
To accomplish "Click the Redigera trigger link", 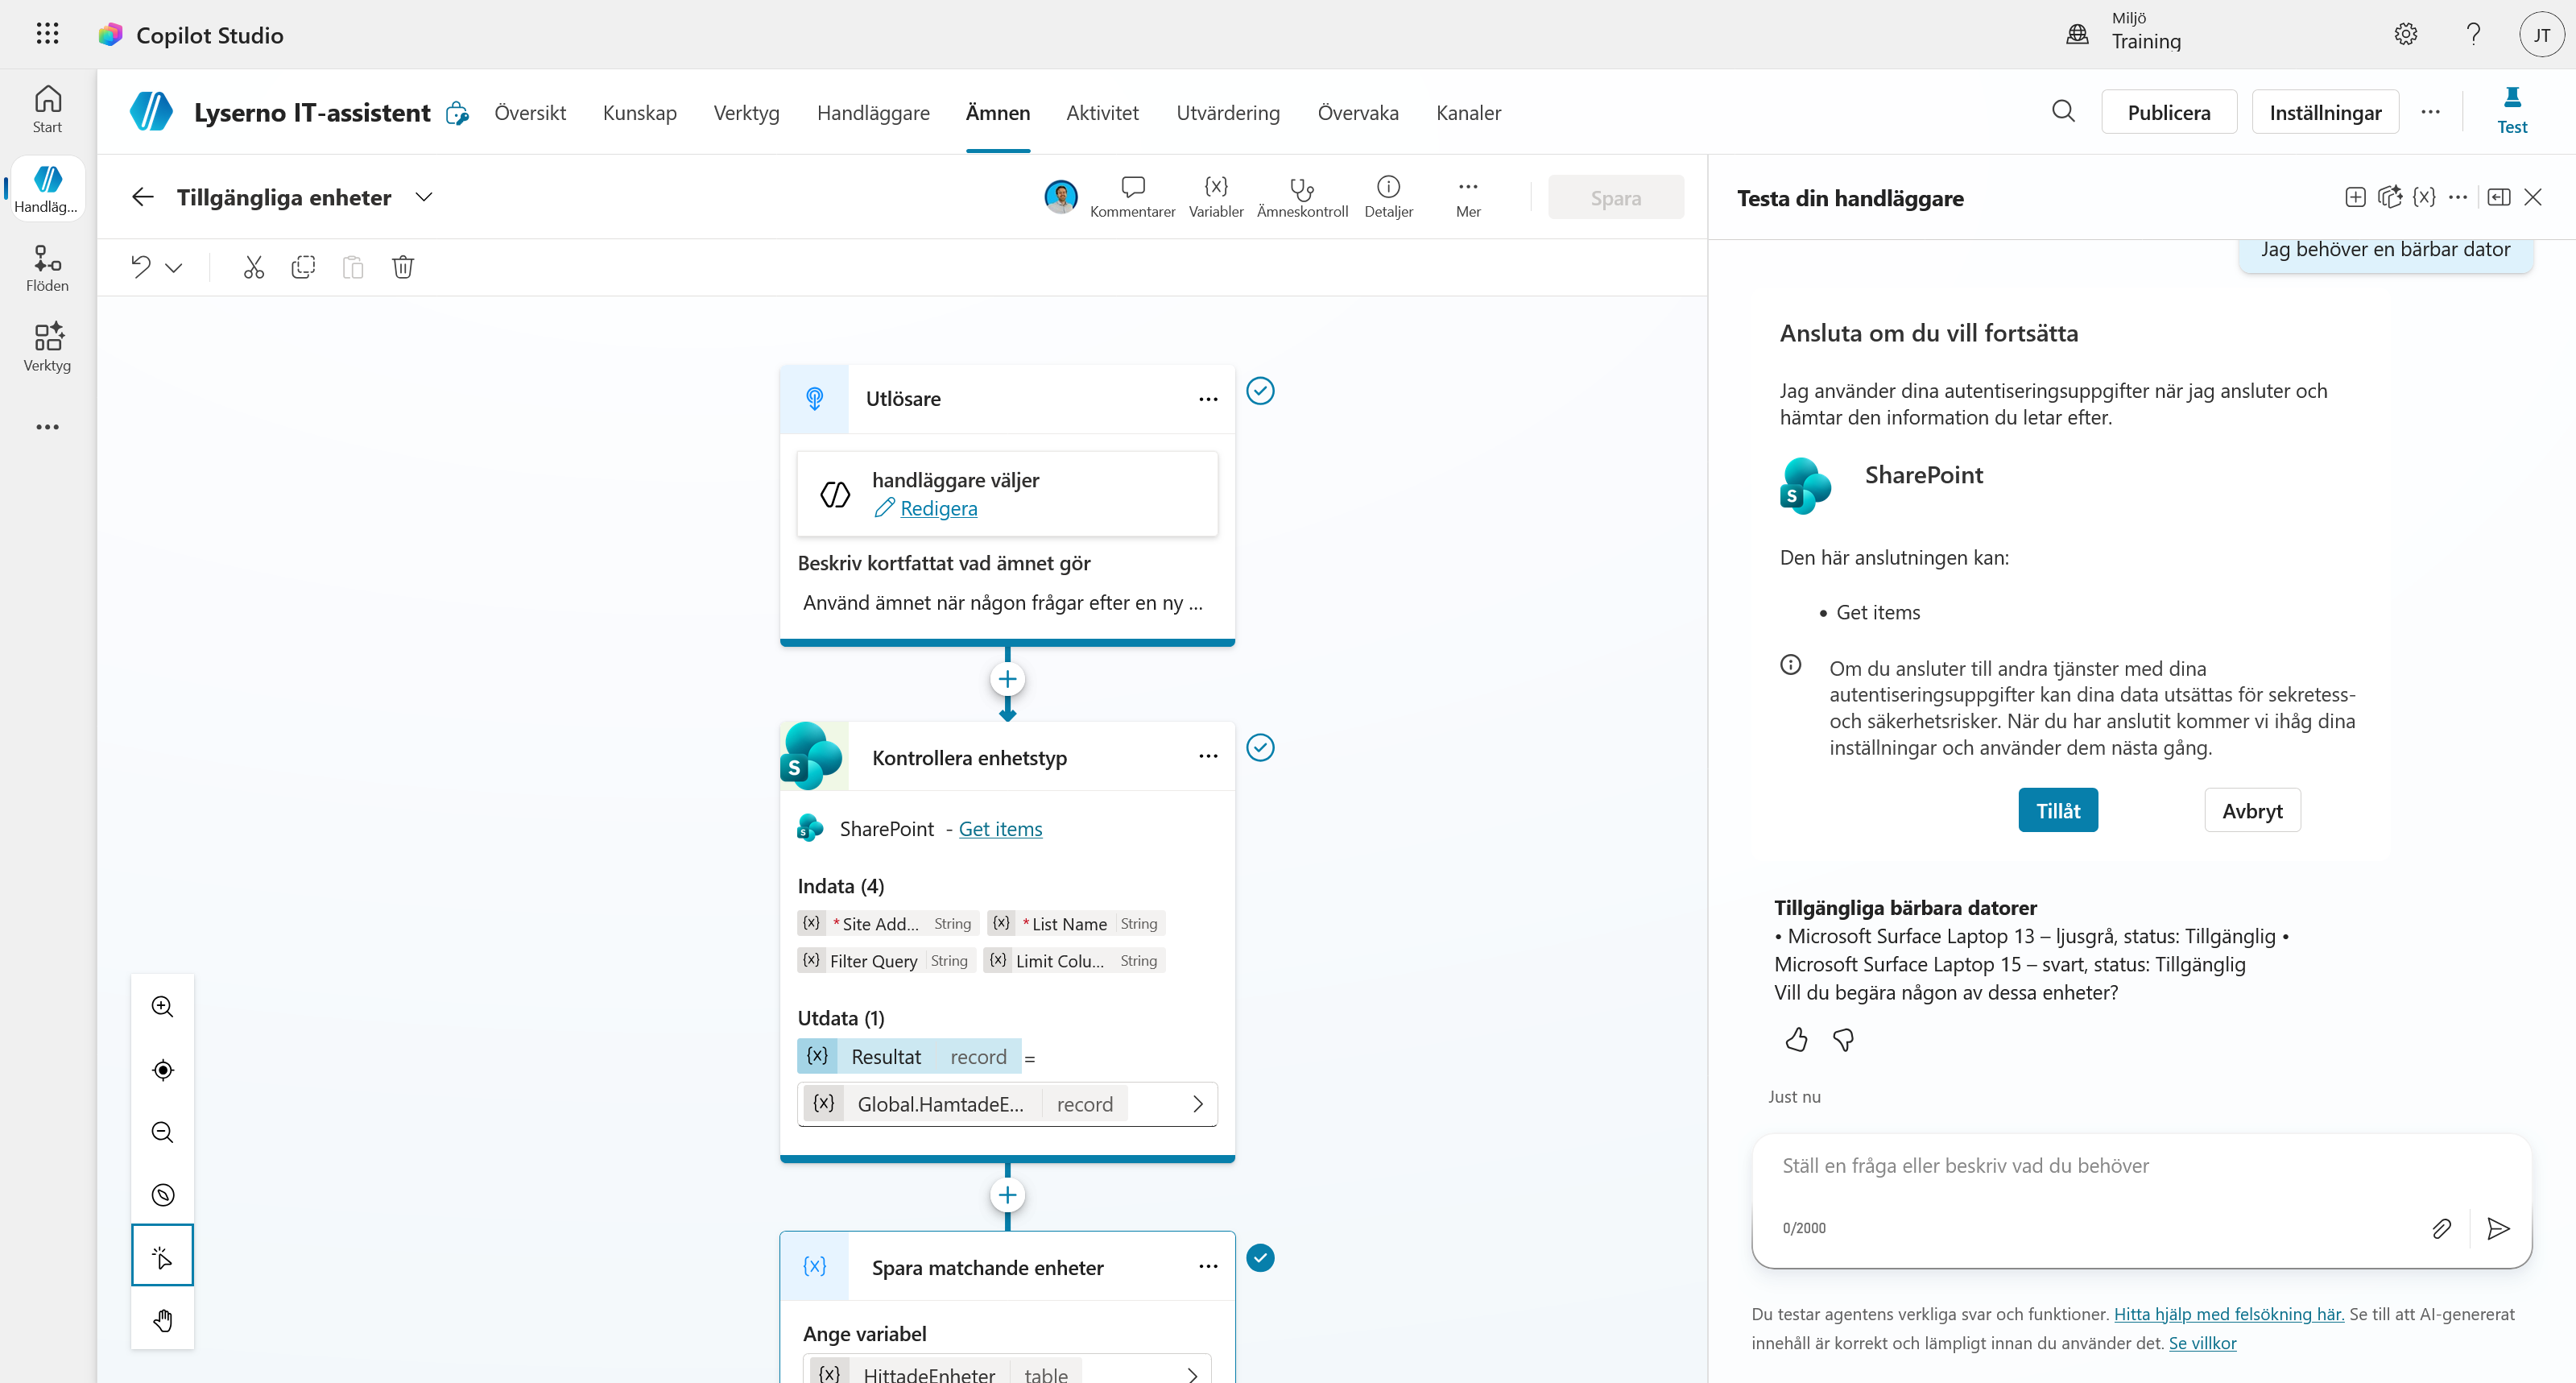I will pyautogui.click(x=938, y=508).
